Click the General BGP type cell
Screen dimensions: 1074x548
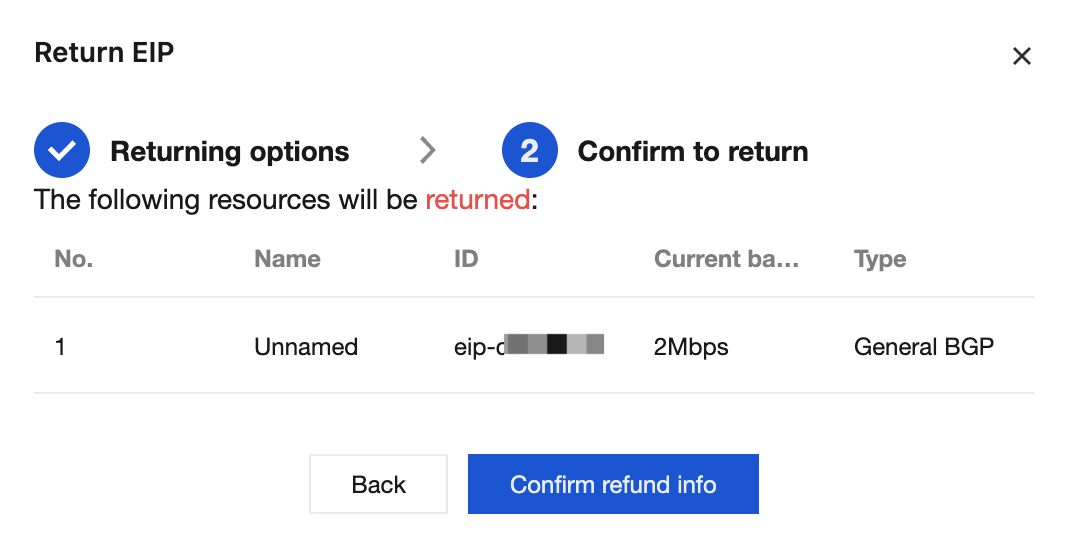point(923,347)
